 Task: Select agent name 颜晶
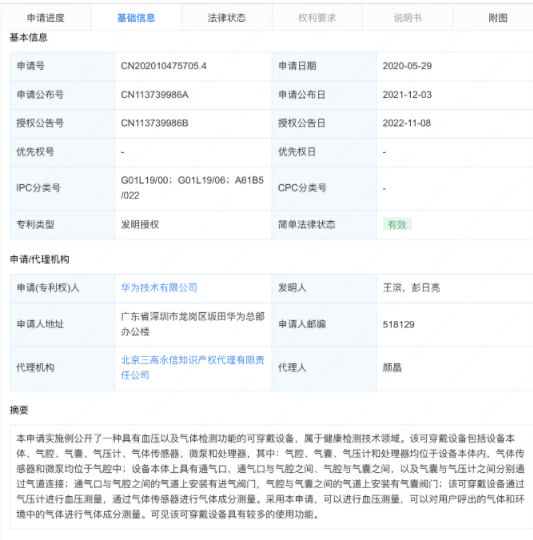click(x=392, y=367)
